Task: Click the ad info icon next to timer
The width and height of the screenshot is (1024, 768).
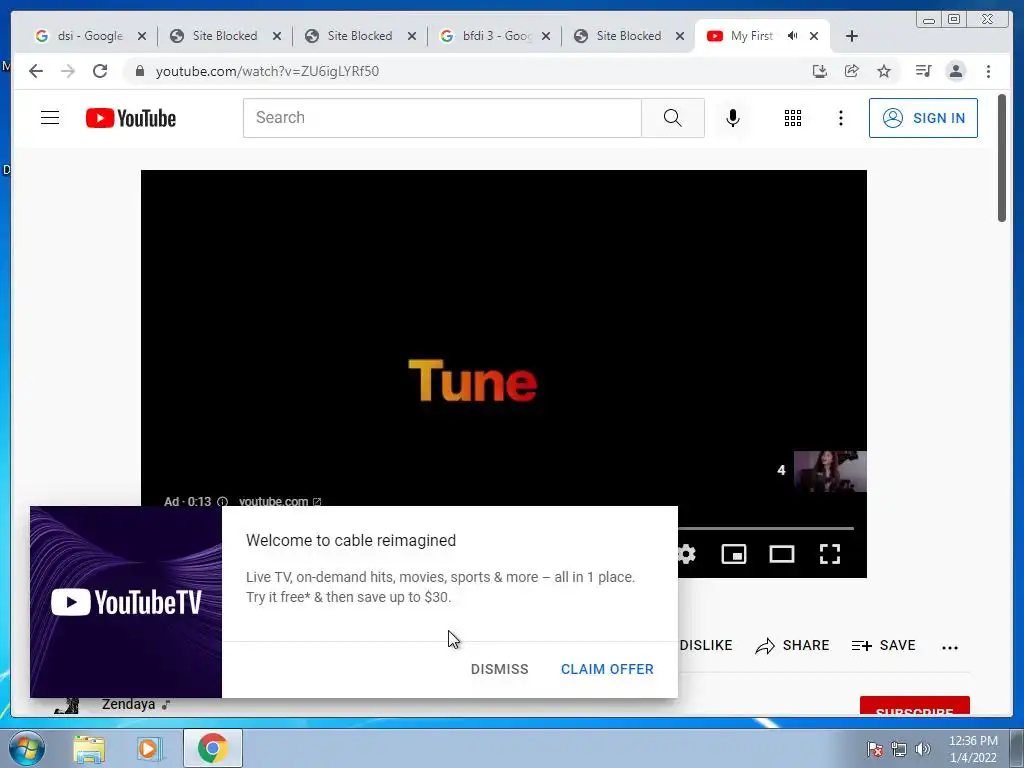Action: (222, 502)
